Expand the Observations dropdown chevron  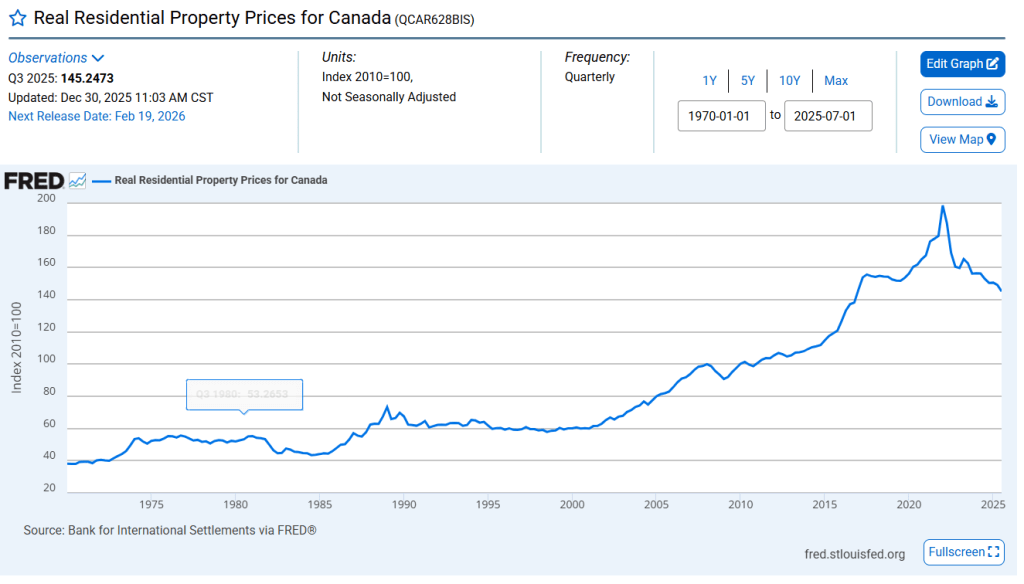[x=98, y=58]
